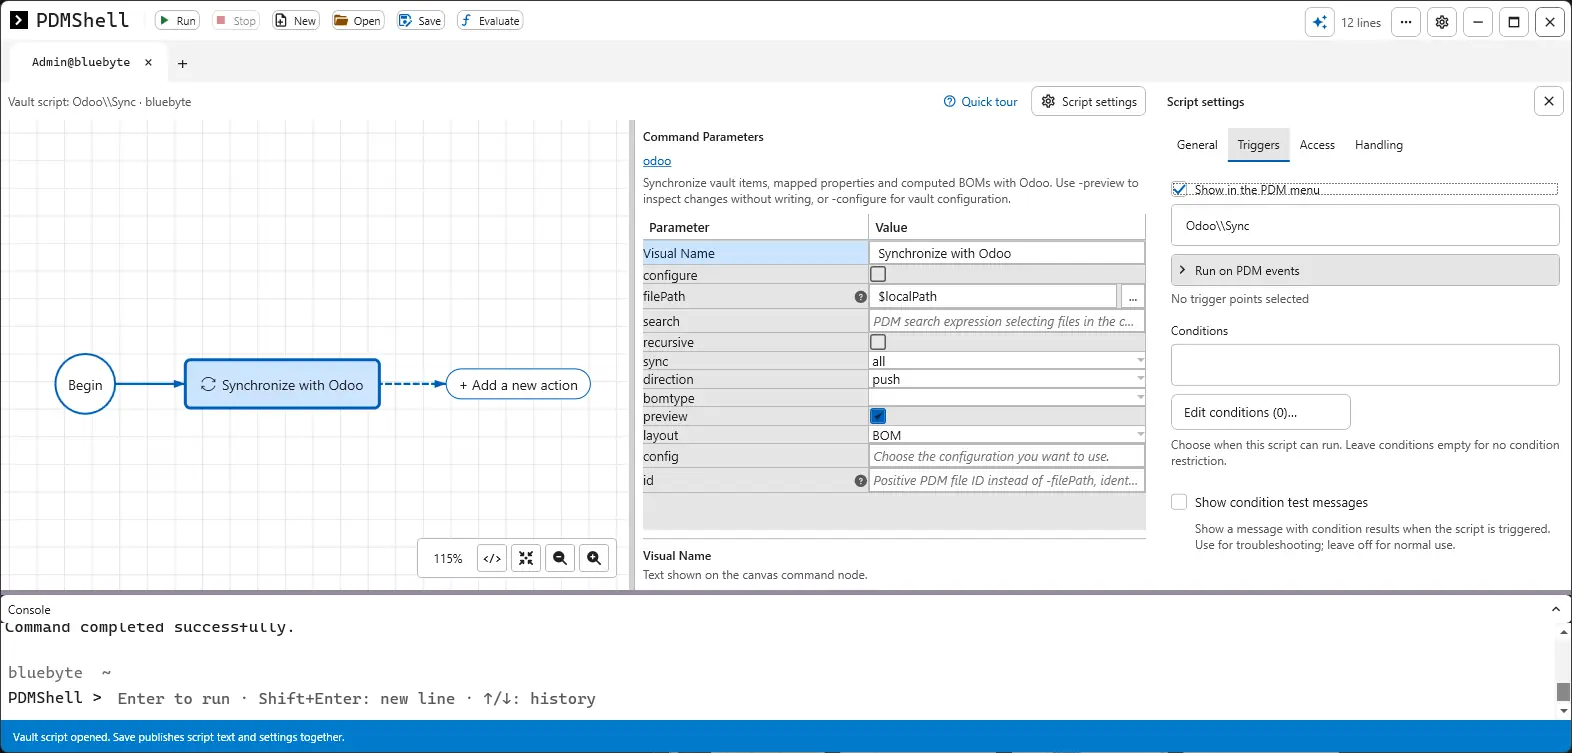Screen dimensions: 1572x753
Task: Close the Script settings panel
Action: pos(1548,101)
